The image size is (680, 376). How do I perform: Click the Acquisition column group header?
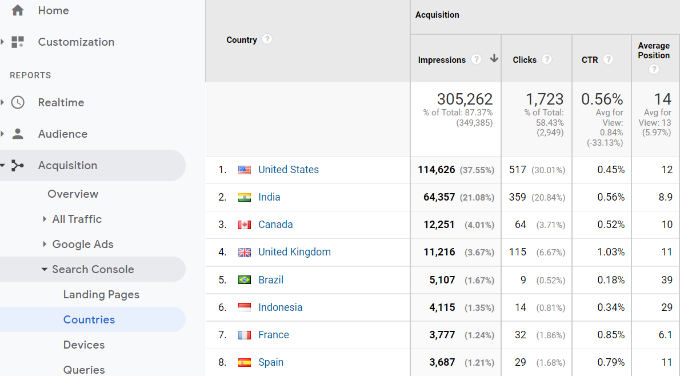[437, 15]
